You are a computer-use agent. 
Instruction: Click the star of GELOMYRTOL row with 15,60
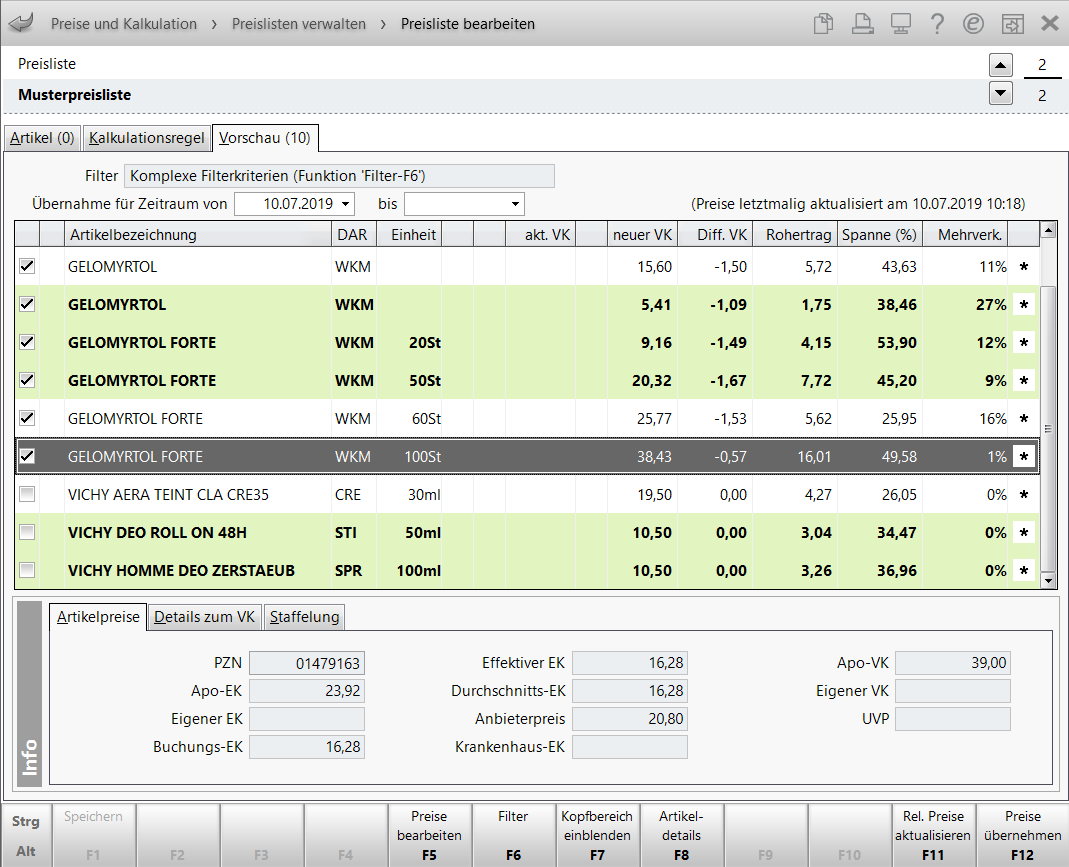(x=1023, y=267)
